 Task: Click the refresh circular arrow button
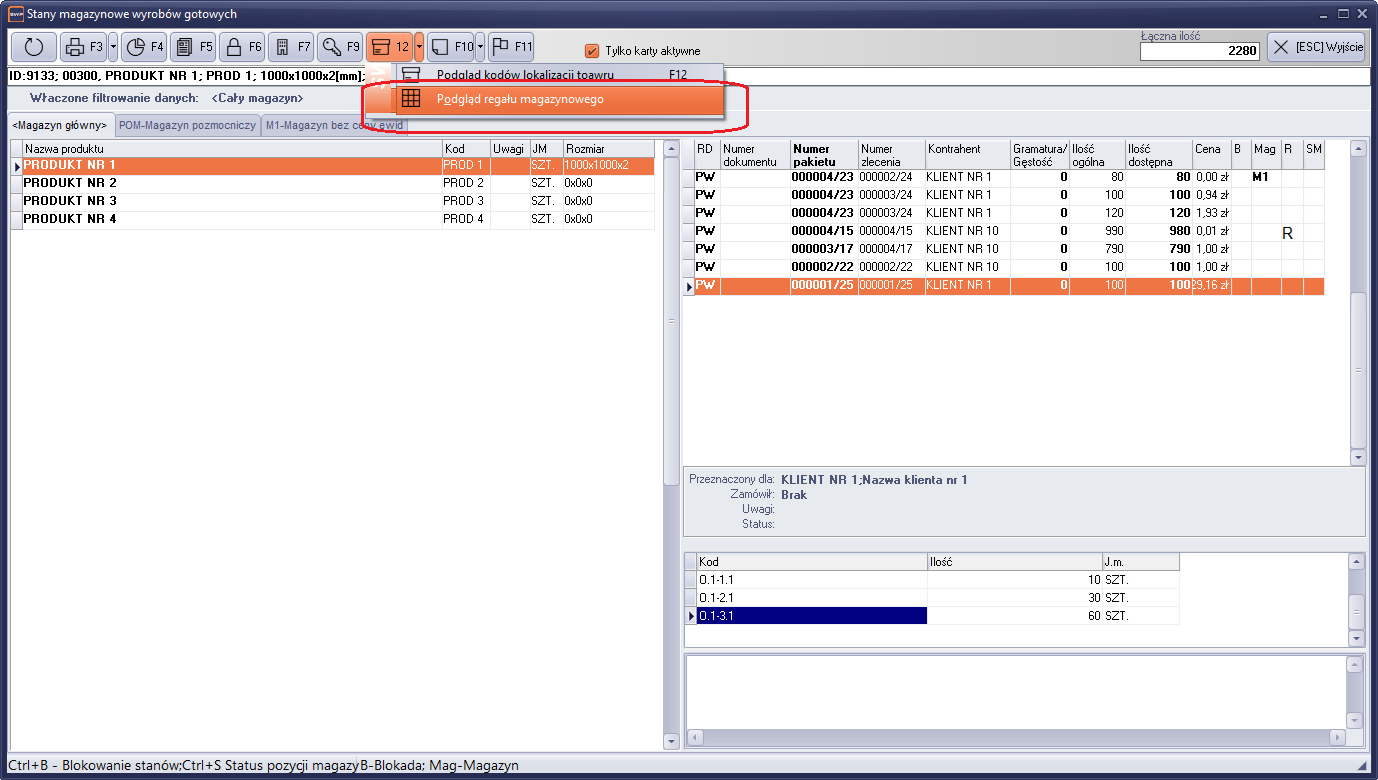(34, 47)
